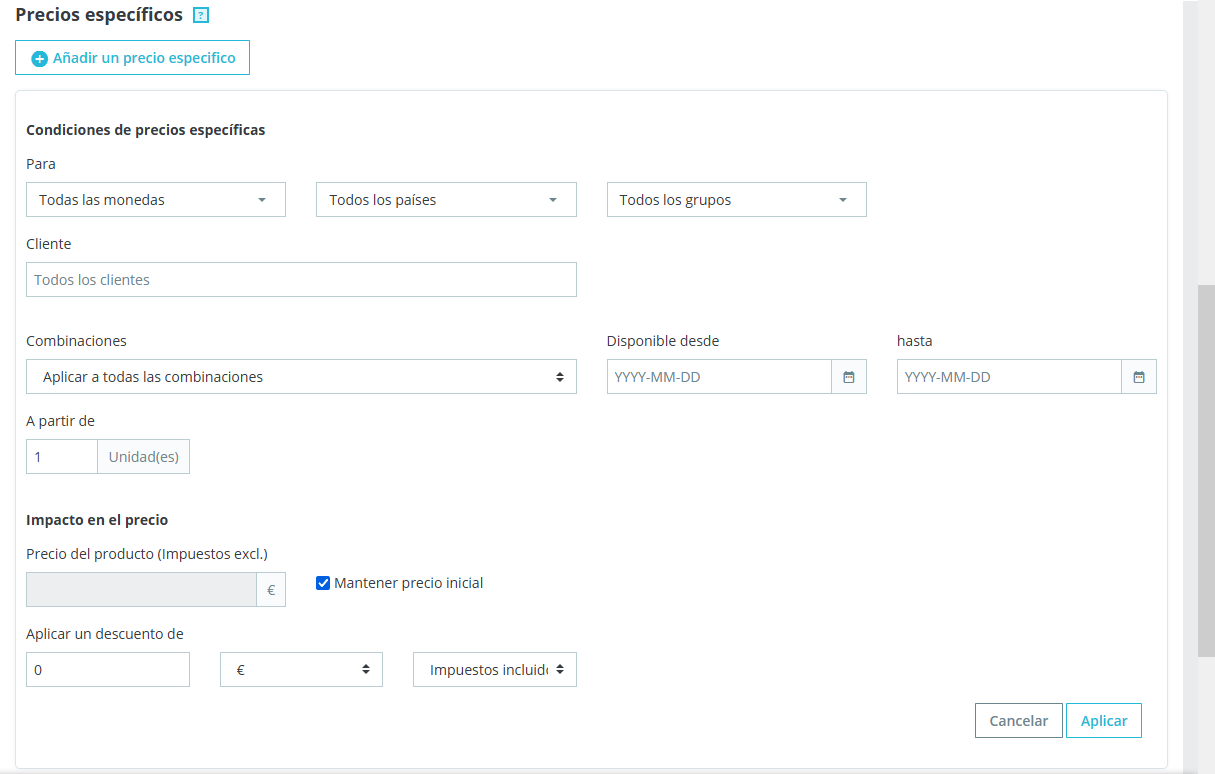Click Añadir un precio específico button
The width and height of the screenshot is (1215, 774).
pos(132,58)
